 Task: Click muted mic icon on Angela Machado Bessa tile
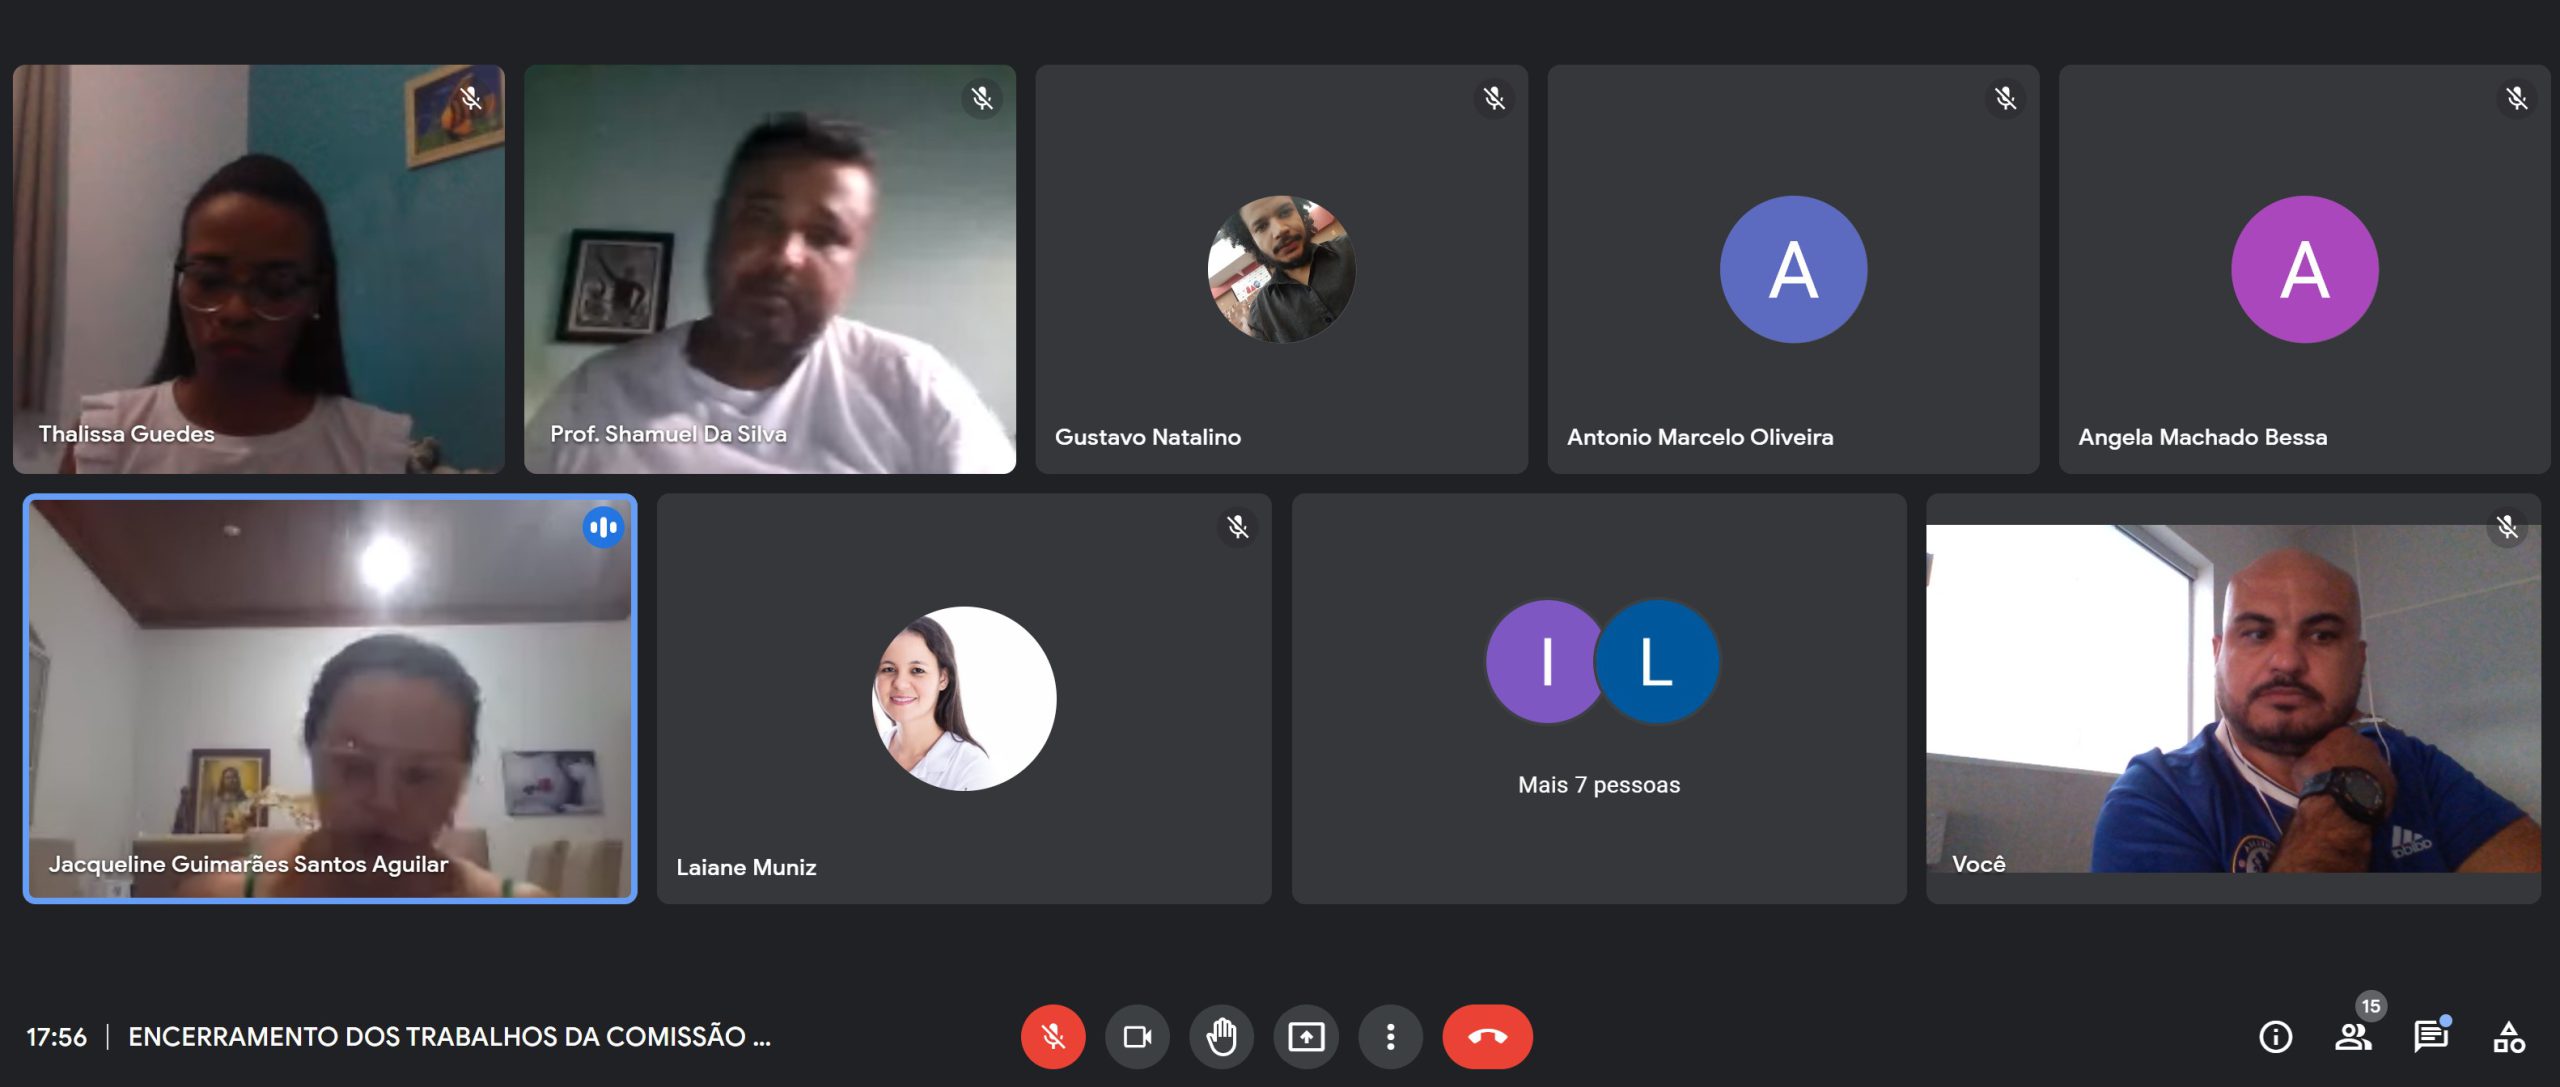pyautogui.click(x=2516, y=98)
